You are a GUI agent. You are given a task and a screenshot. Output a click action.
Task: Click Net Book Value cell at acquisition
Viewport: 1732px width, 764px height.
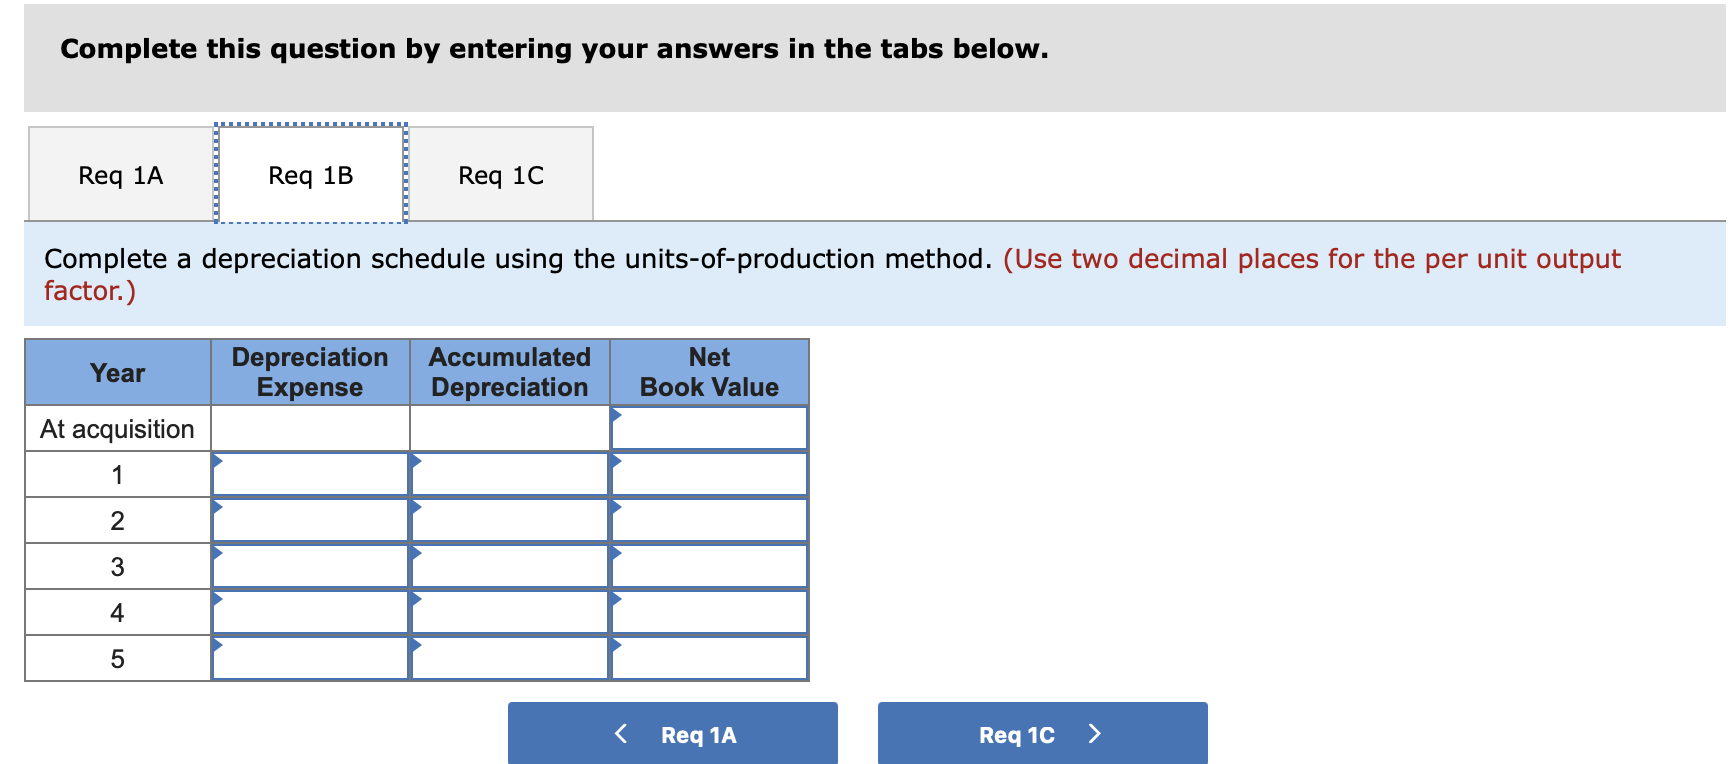click(x=709, y=429)
